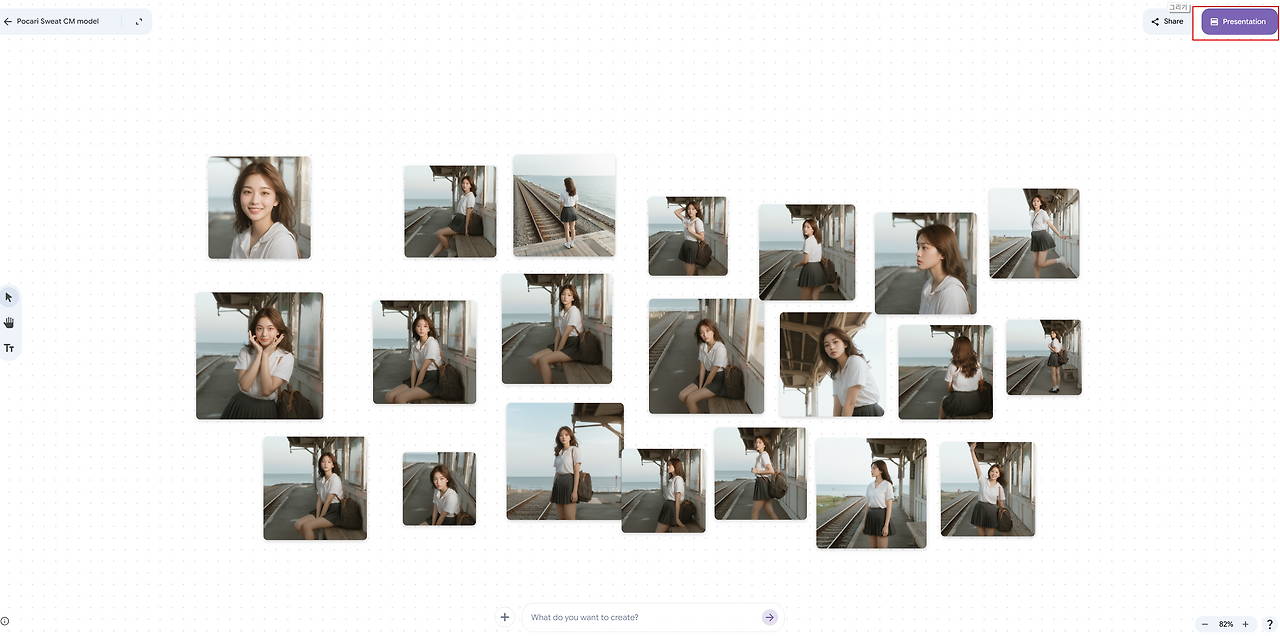Select image of girl balancing on one leg

(1034, 233)
